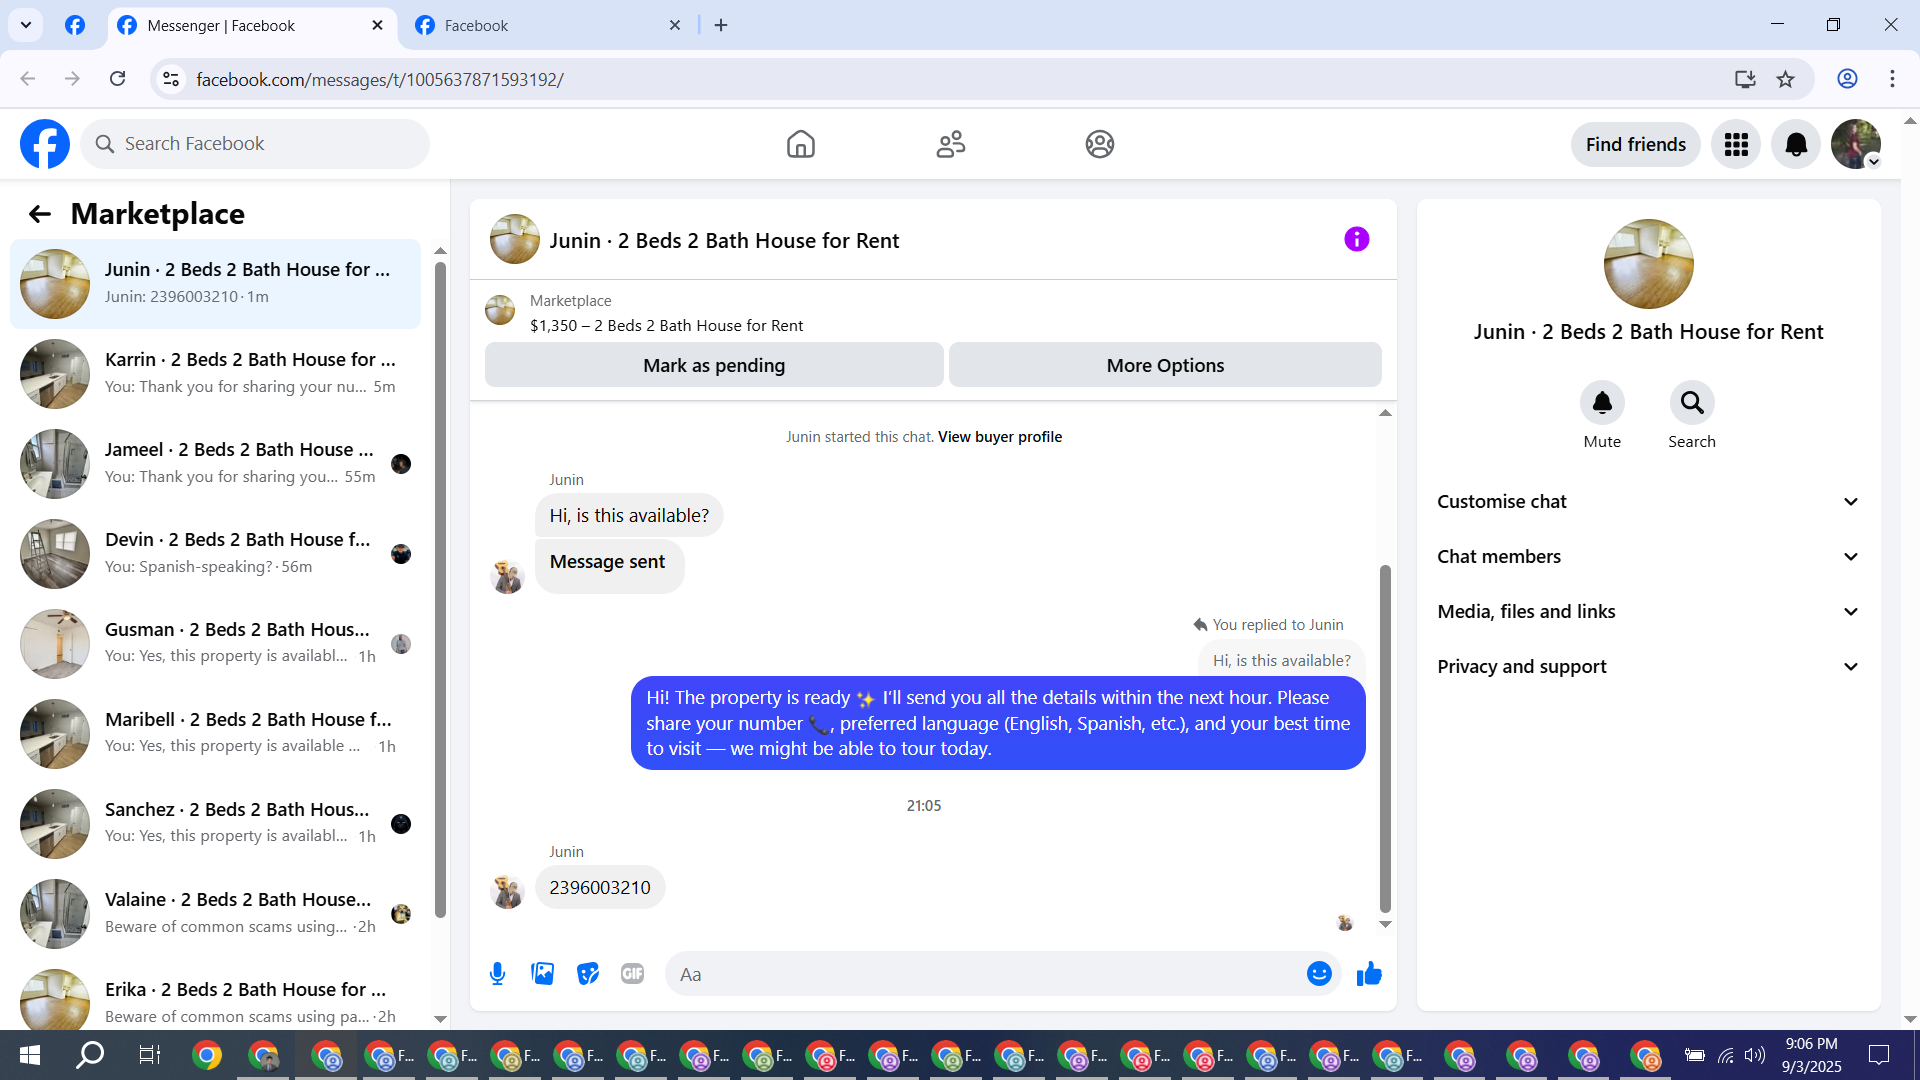1920x1080 pixels.
Task: Mute the conversation with bell icon
Action: pos(1602,403)
